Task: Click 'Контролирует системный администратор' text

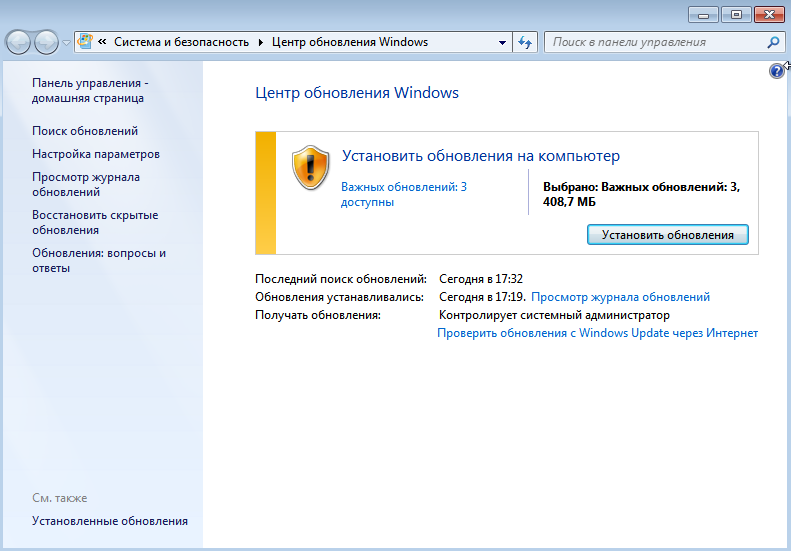Action: [x=554, y=315]
